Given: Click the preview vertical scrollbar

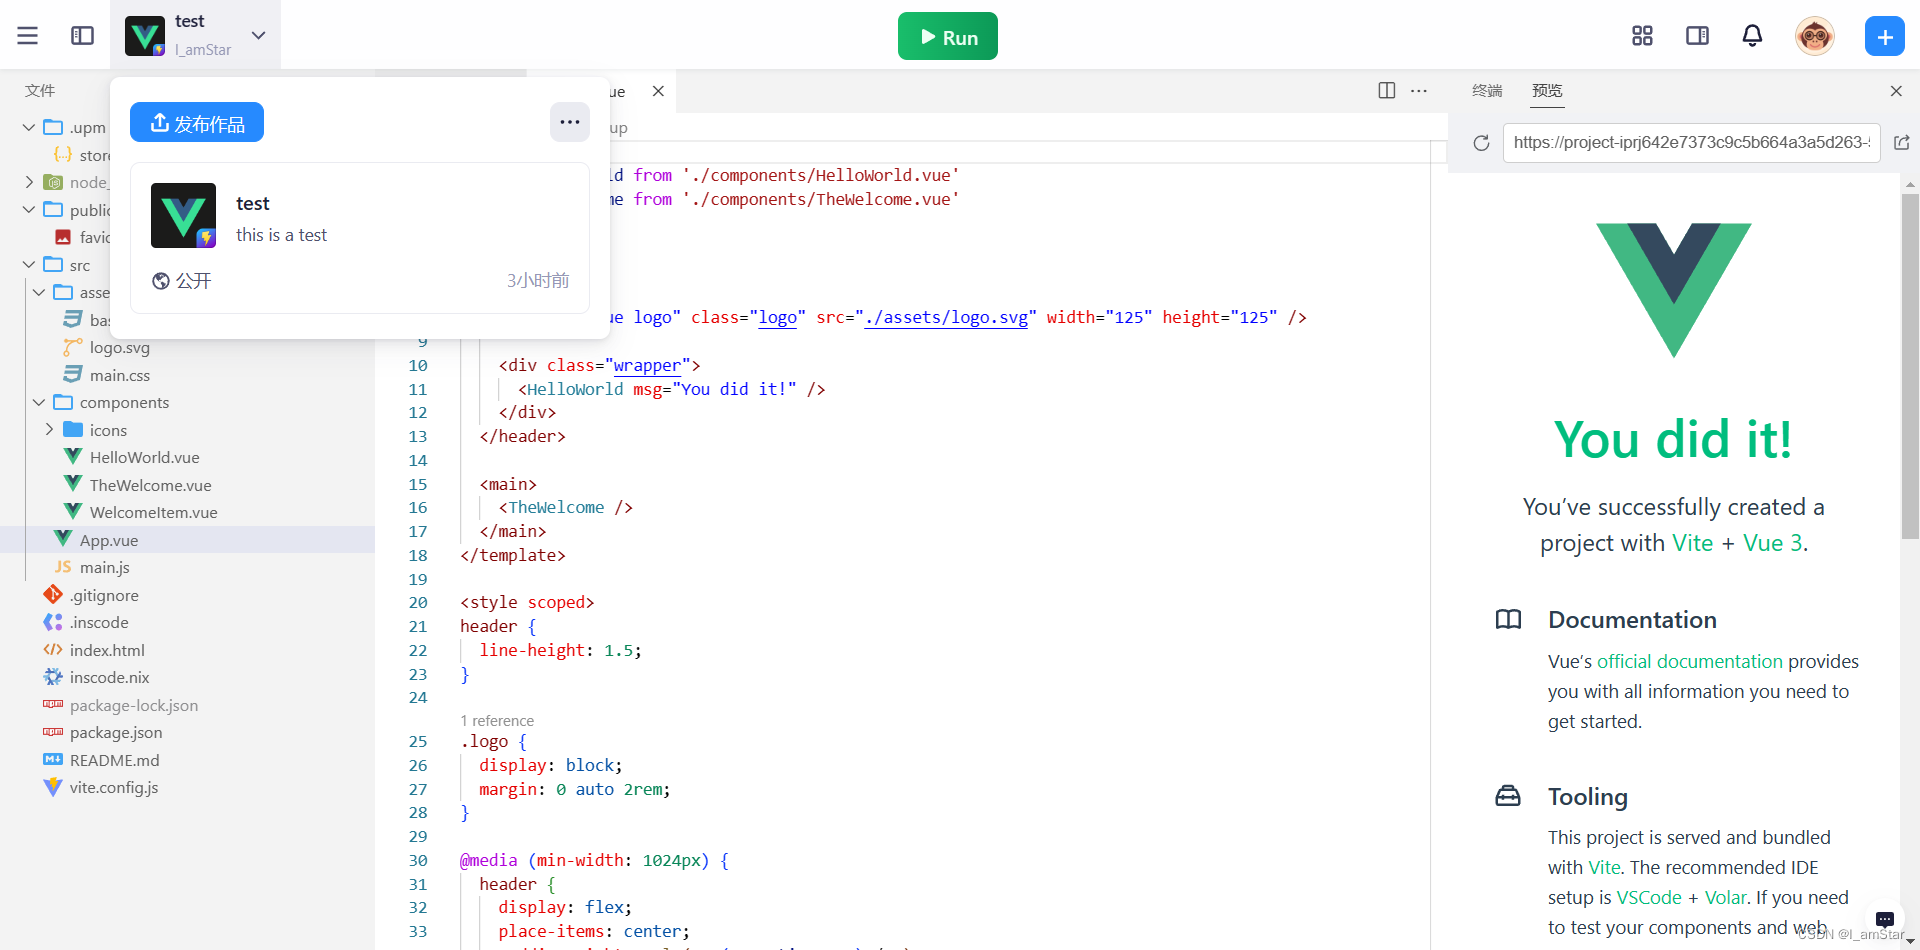Looking at the screenshot, I should tap(1910, 365).
